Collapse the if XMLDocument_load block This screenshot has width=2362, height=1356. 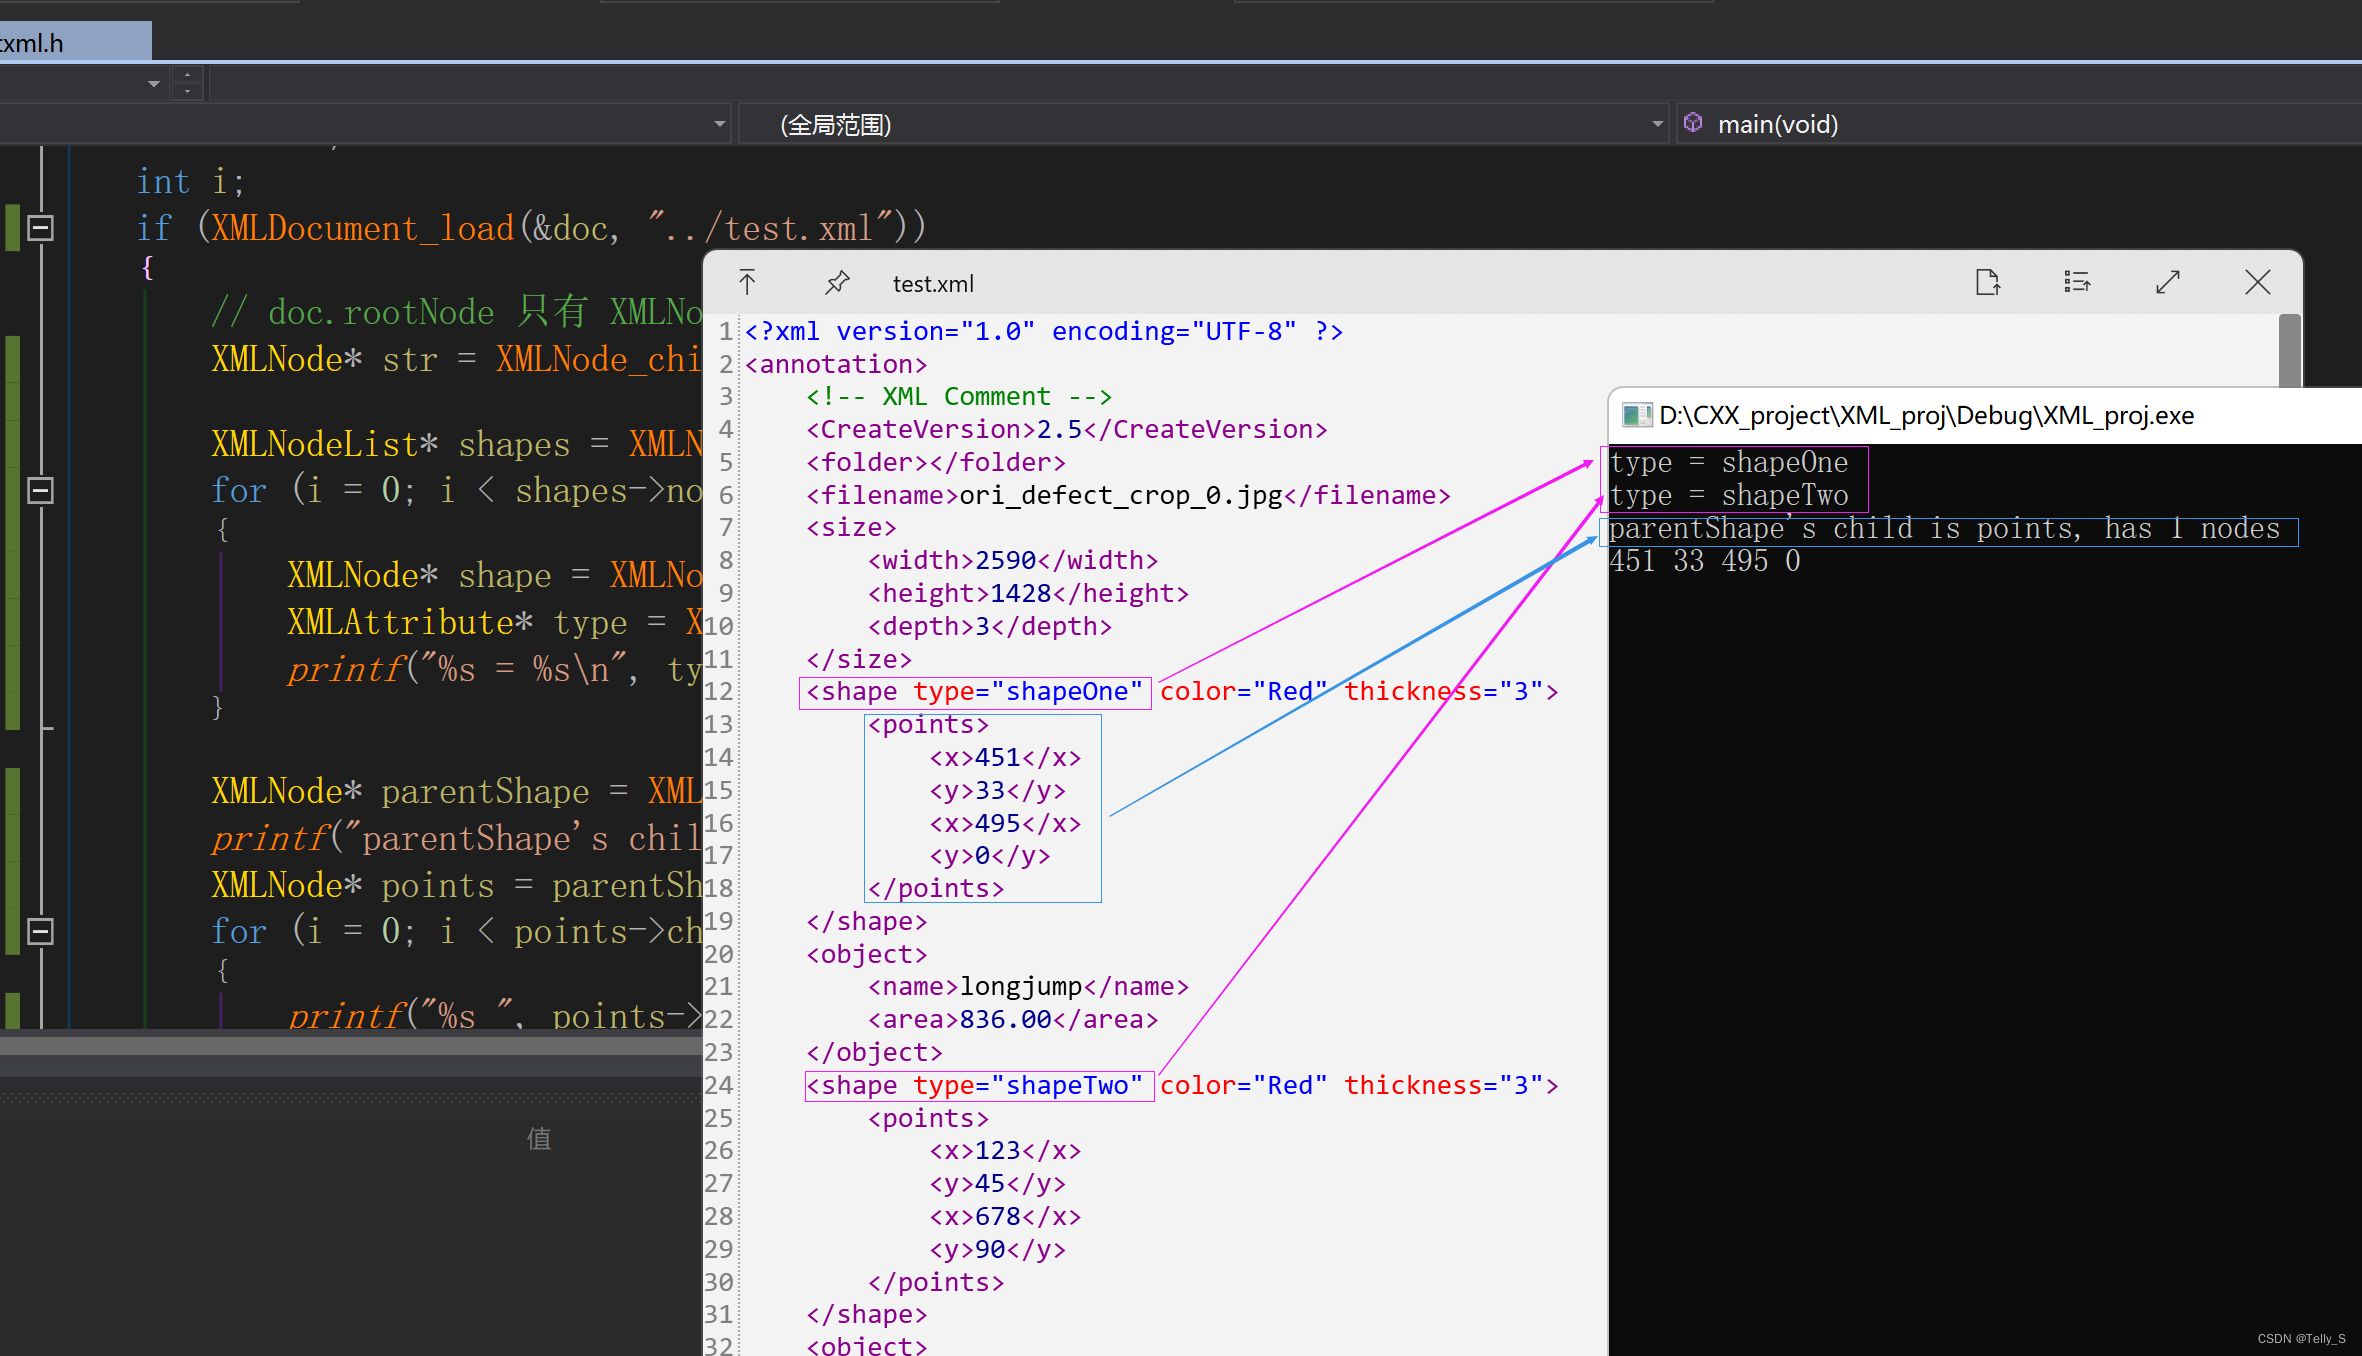[40, 228]
